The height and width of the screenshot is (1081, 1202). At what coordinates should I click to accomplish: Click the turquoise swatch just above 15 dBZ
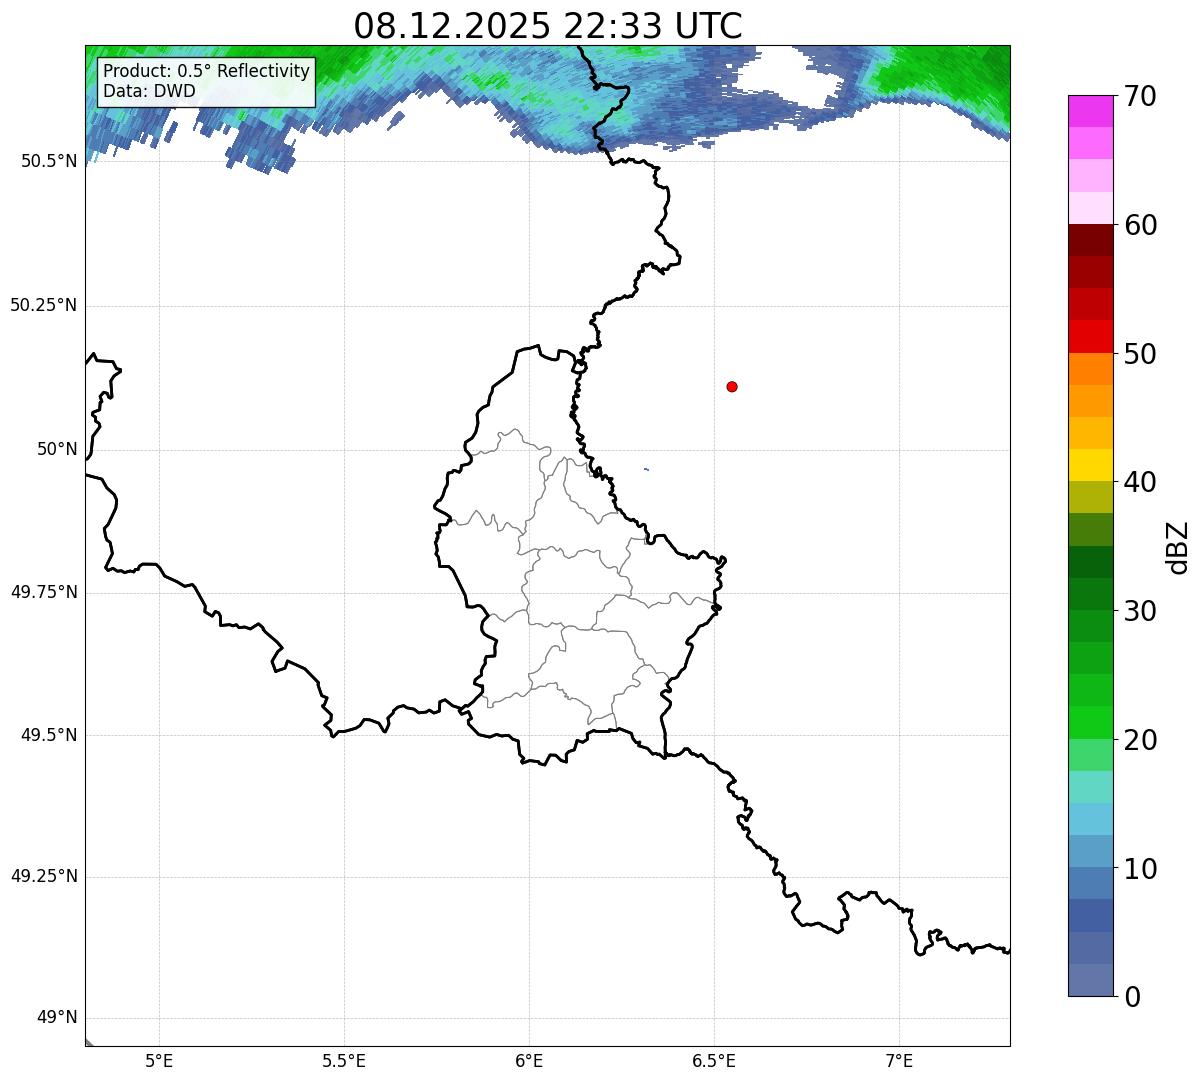pos(1090,787)
